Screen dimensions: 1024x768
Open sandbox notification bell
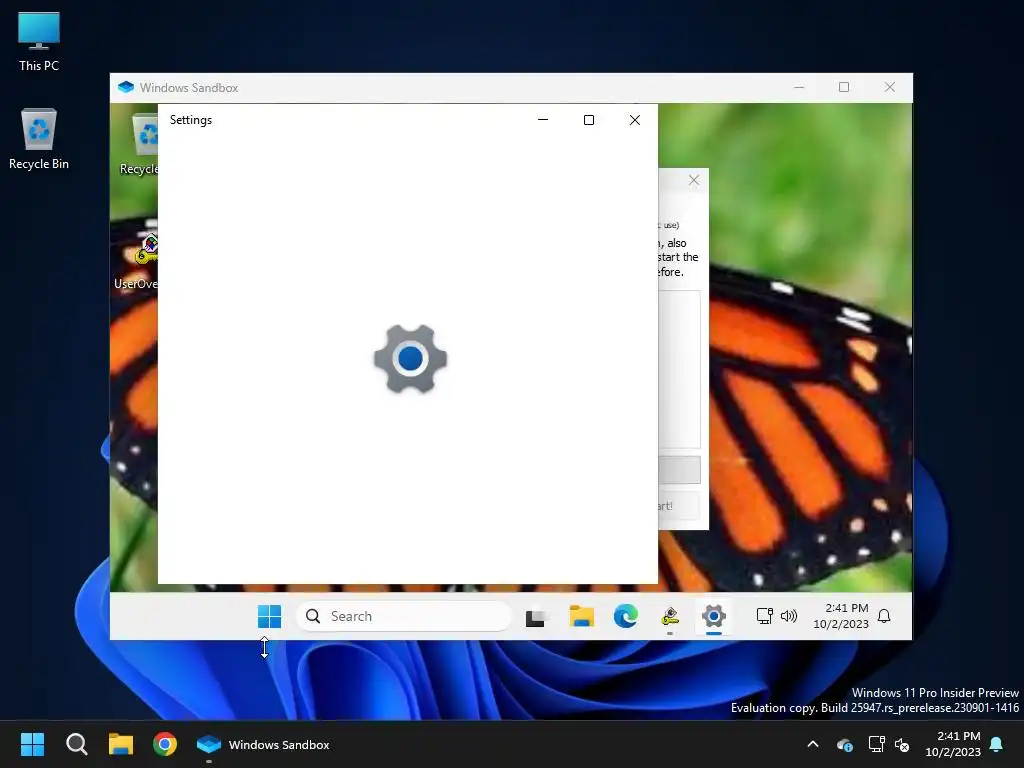[884, 616]
